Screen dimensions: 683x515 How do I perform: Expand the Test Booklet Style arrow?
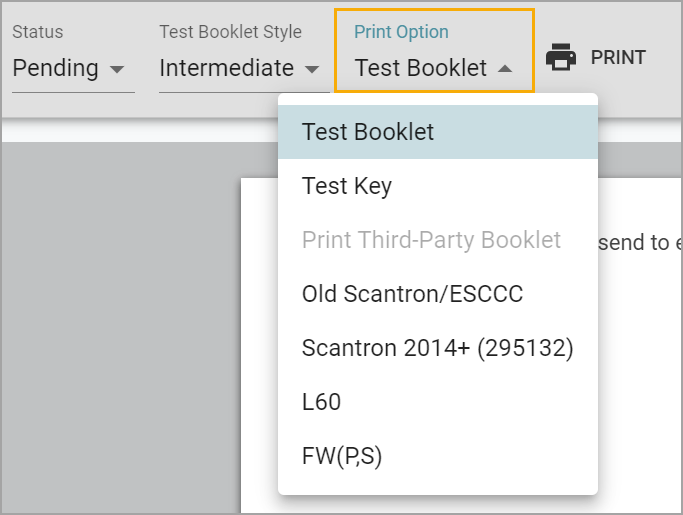point(312,69)
